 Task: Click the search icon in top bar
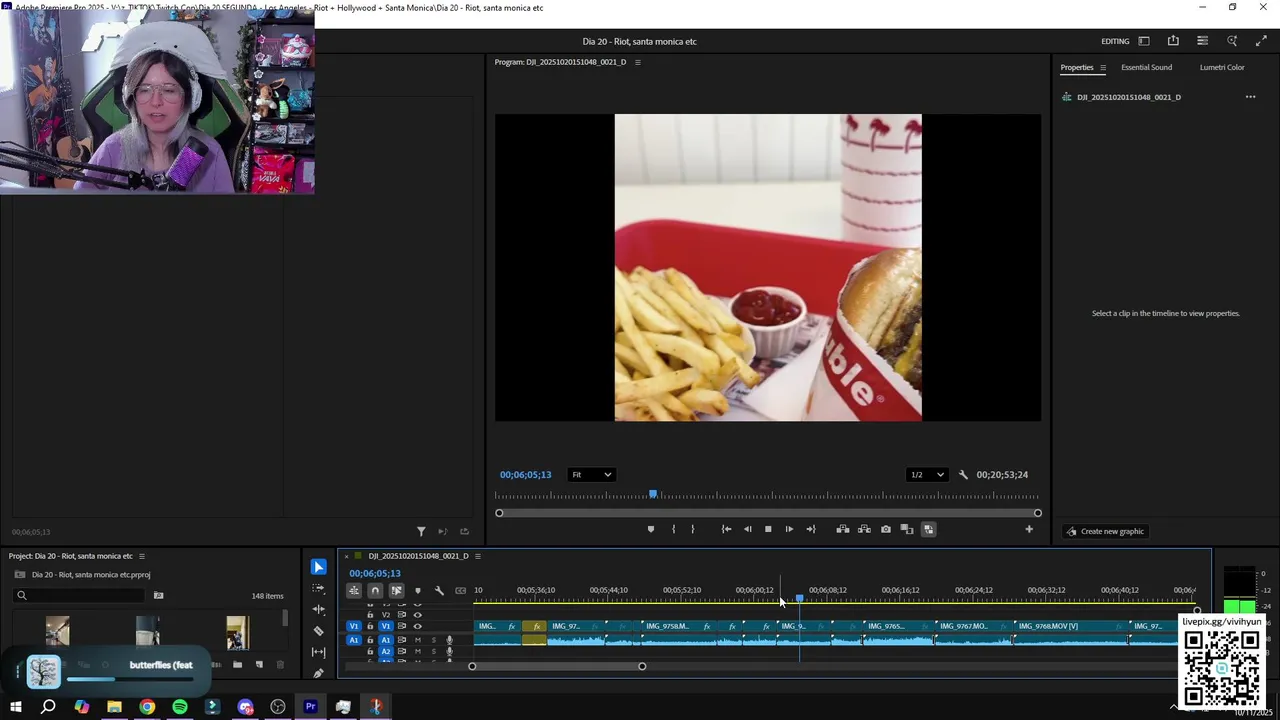click(1232, 41)
